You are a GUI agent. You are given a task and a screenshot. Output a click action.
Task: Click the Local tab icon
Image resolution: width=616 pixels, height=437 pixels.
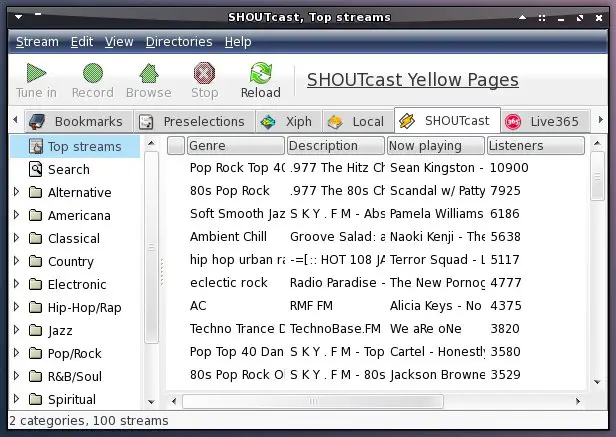pos(335,122)
